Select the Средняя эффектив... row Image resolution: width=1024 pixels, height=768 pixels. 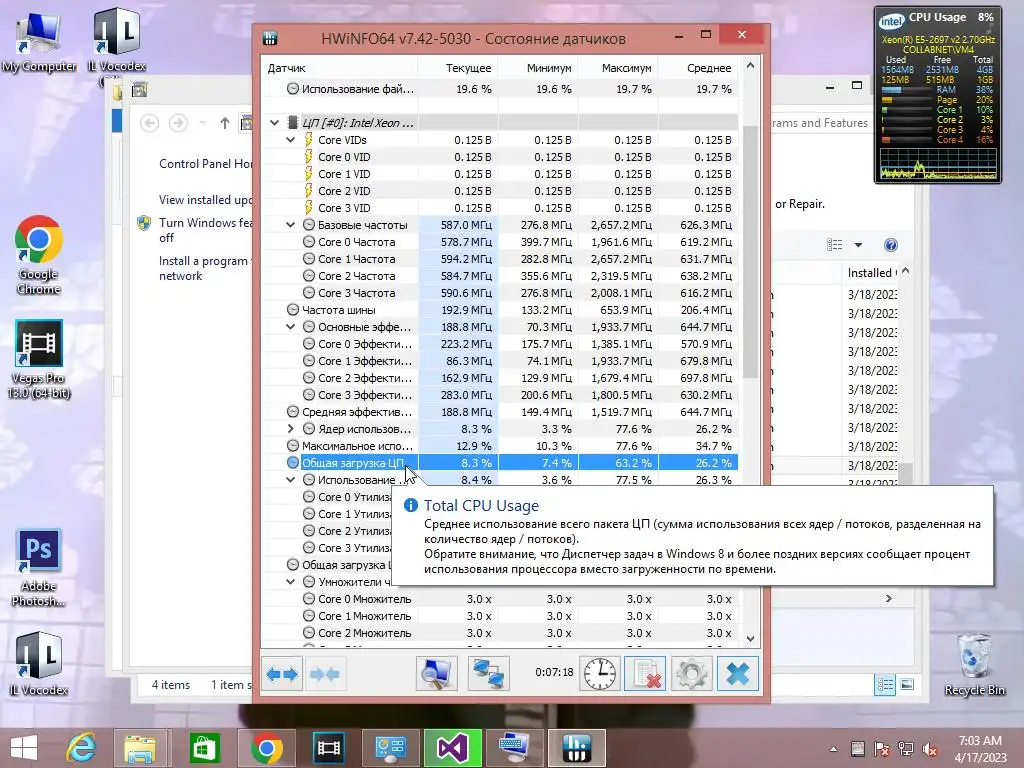500,412
